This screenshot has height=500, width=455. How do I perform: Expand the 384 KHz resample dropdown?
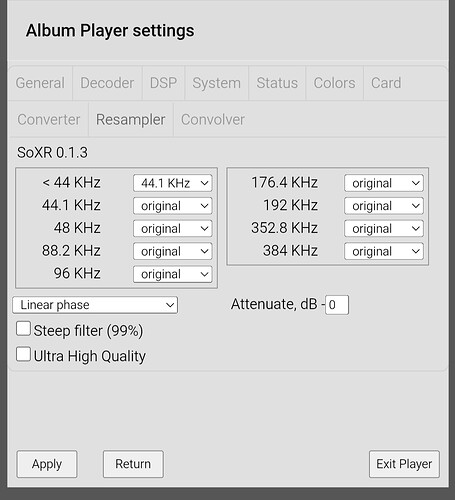pos(384,251)
